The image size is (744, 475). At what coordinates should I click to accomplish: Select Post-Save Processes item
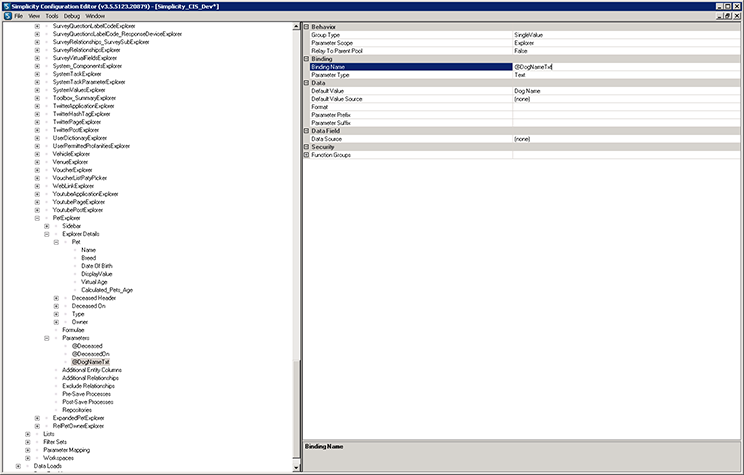(x=88, y=402)
